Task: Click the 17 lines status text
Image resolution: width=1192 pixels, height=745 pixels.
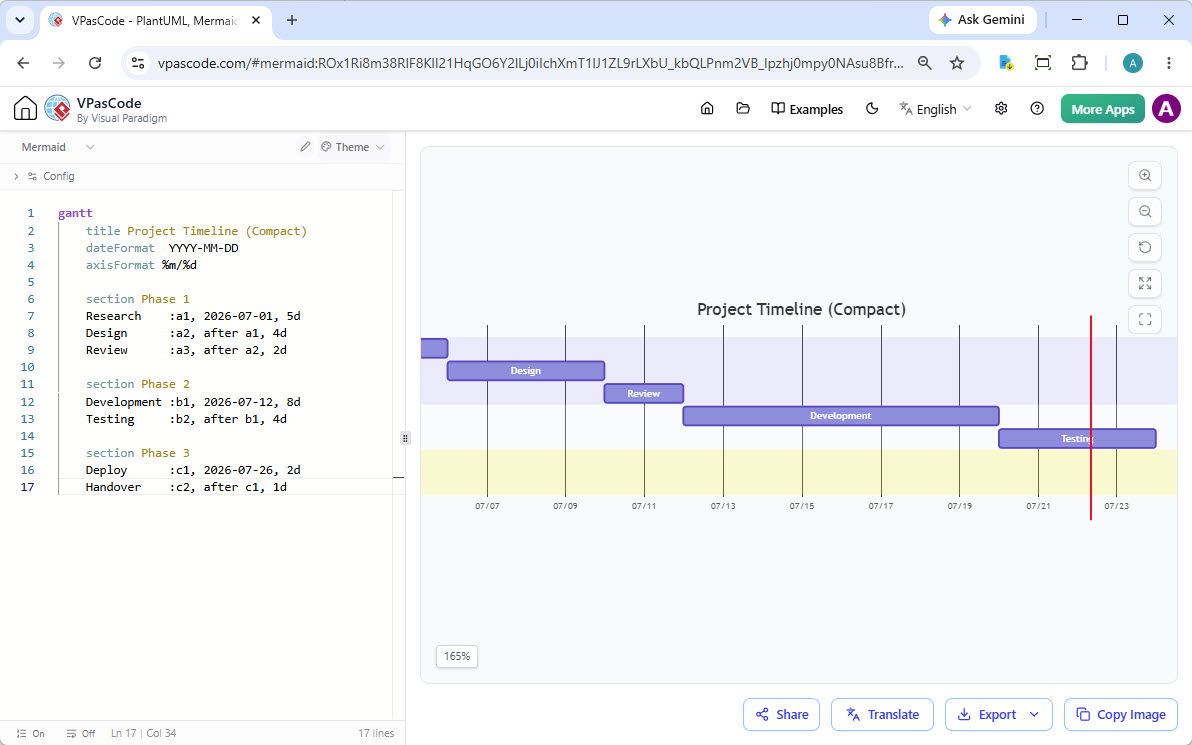Action: point(376,734)
